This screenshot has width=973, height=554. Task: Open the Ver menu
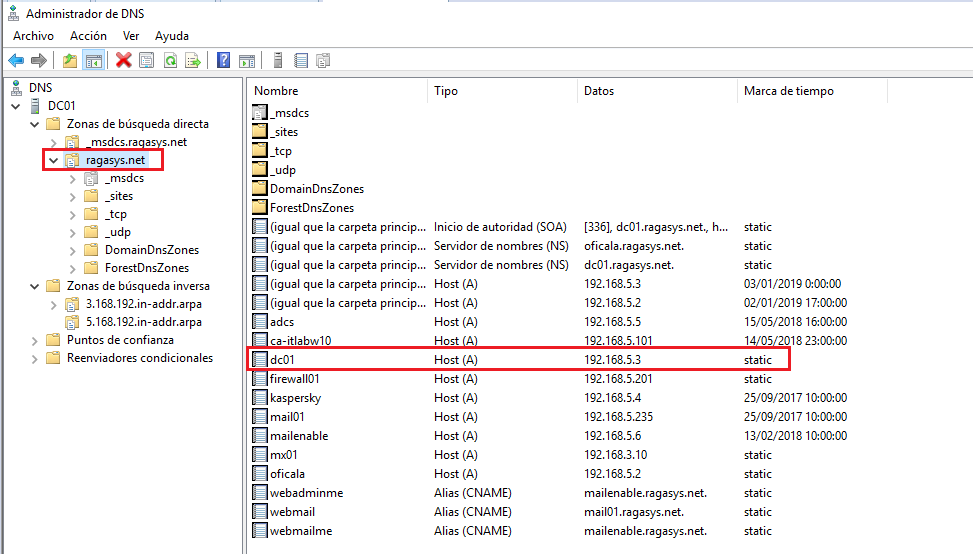coord(131,36)
